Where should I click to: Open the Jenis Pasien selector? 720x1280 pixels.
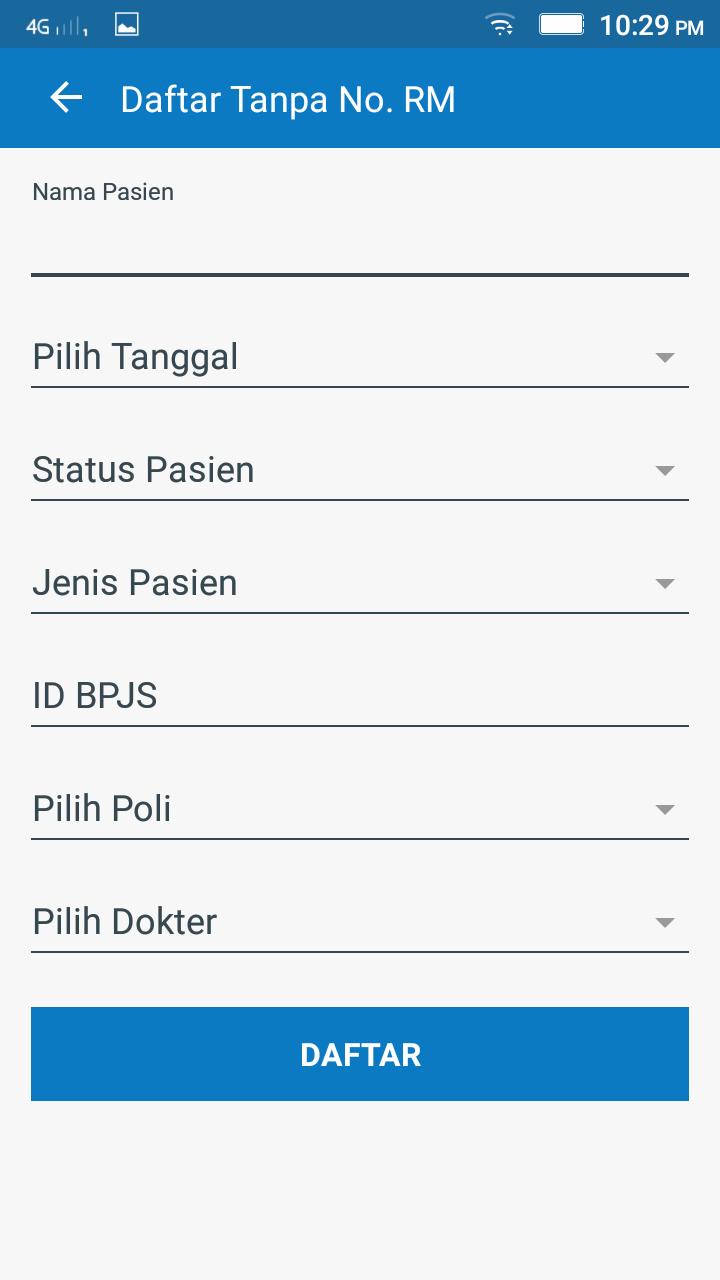[x=360, y=583]
